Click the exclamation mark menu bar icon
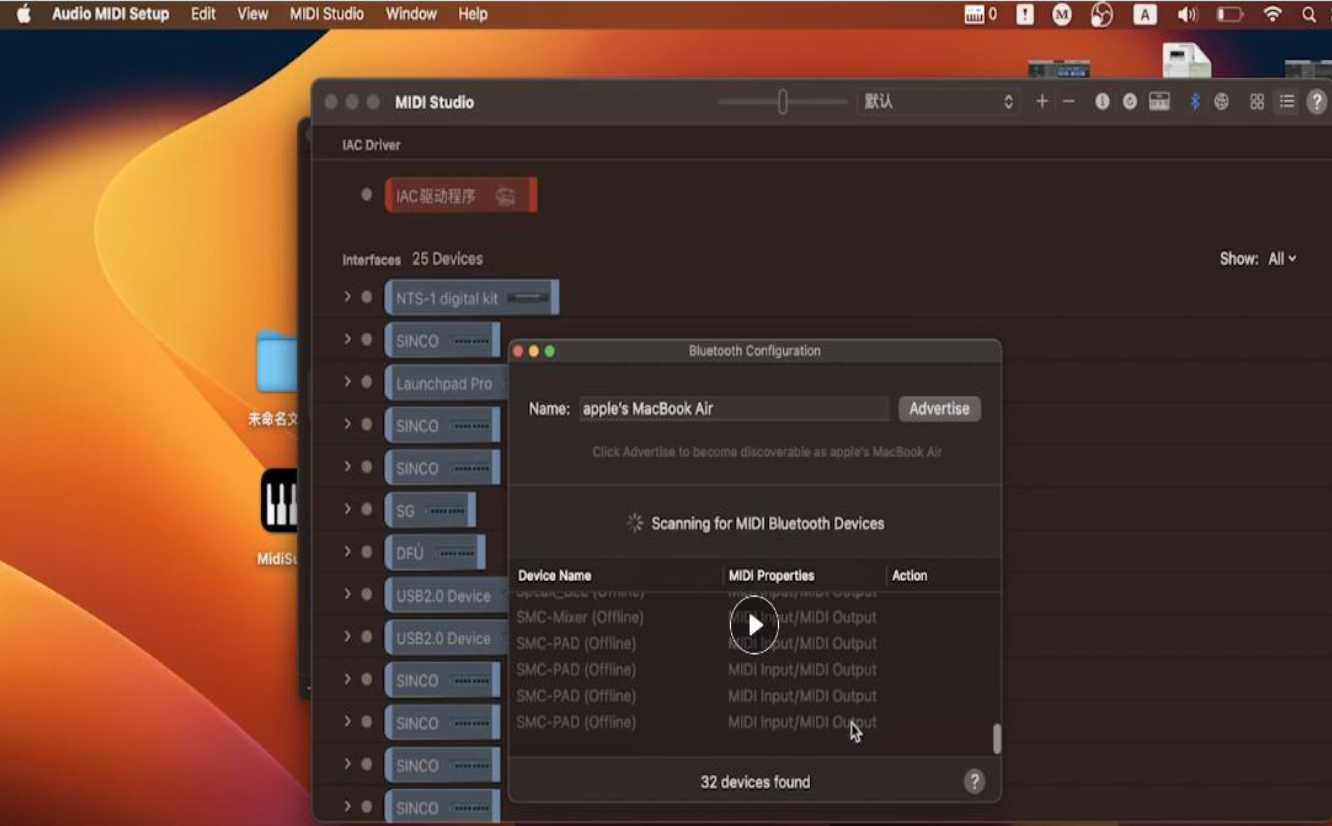The height and width of the screenshot is (826, 1332). 1025,14
